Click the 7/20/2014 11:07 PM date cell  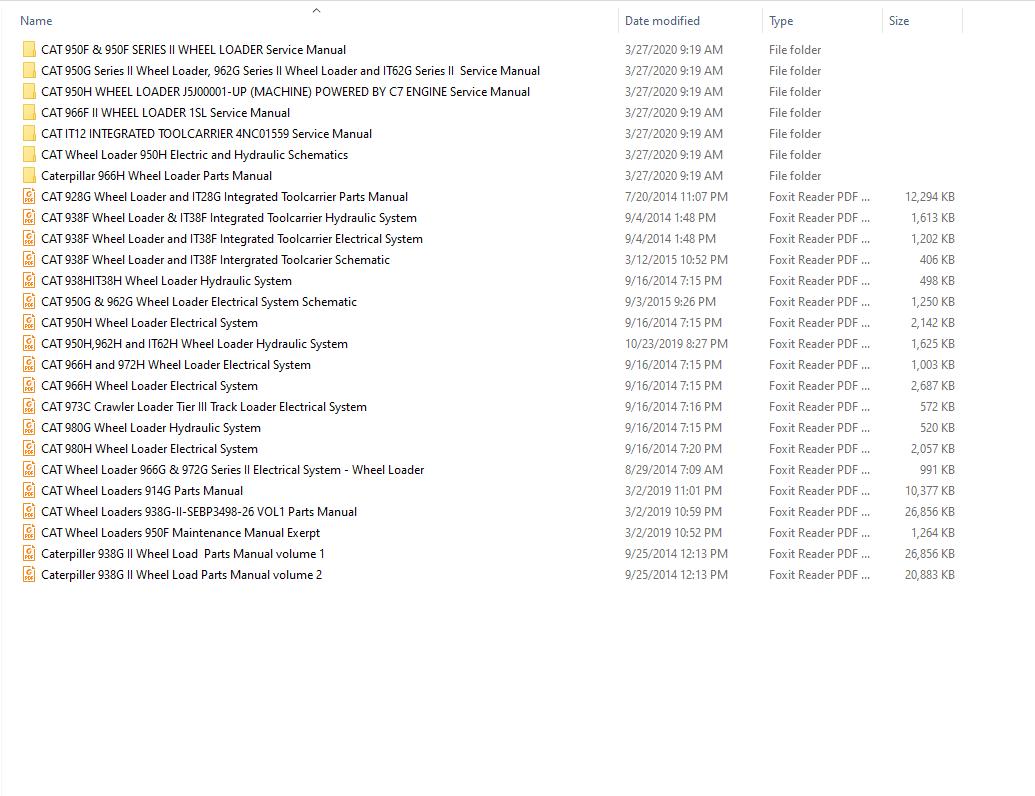[x=676, y=197]
